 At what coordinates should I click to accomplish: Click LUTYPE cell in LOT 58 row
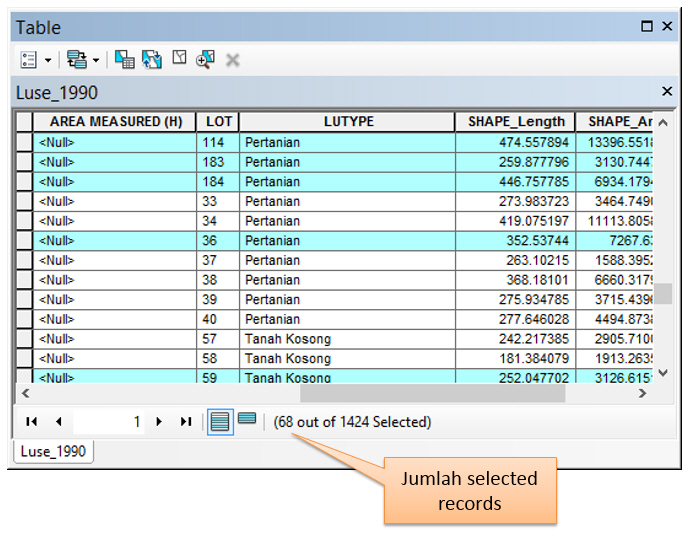tap(348, 358)
